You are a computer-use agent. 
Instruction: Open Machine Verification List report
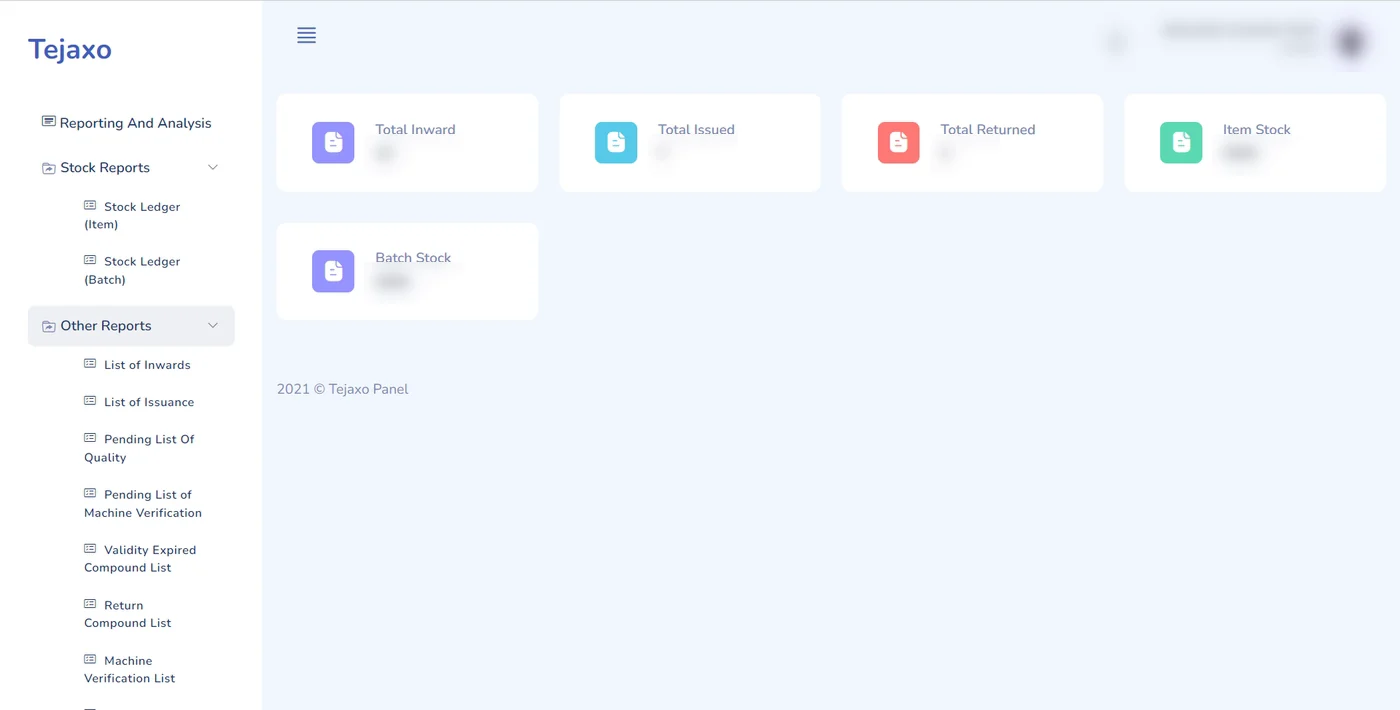[130, 669]
